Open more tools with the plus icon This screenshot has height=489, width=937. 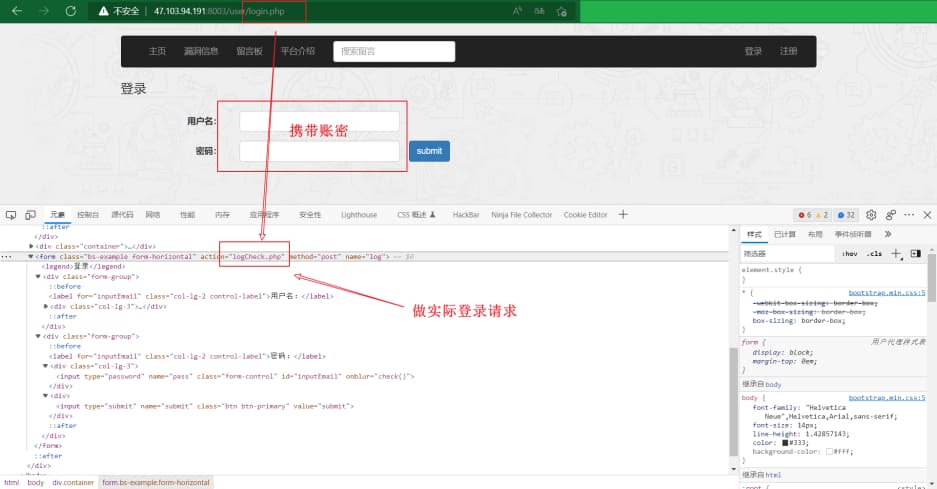coord(623,214)
